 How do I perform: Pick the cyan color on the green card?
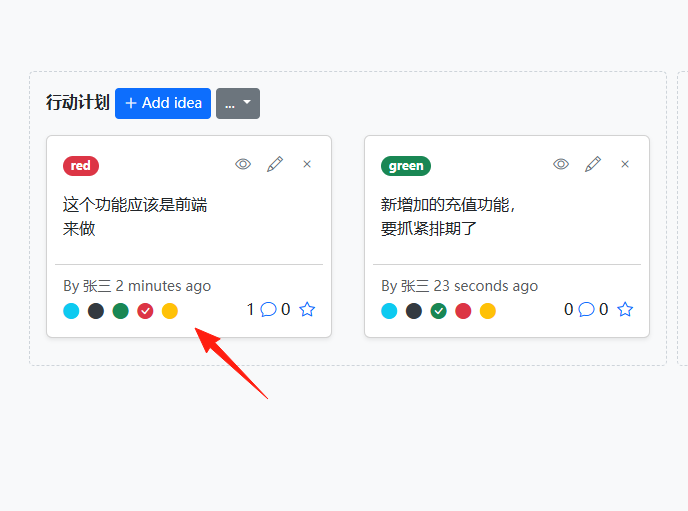(x=389, y=311)
